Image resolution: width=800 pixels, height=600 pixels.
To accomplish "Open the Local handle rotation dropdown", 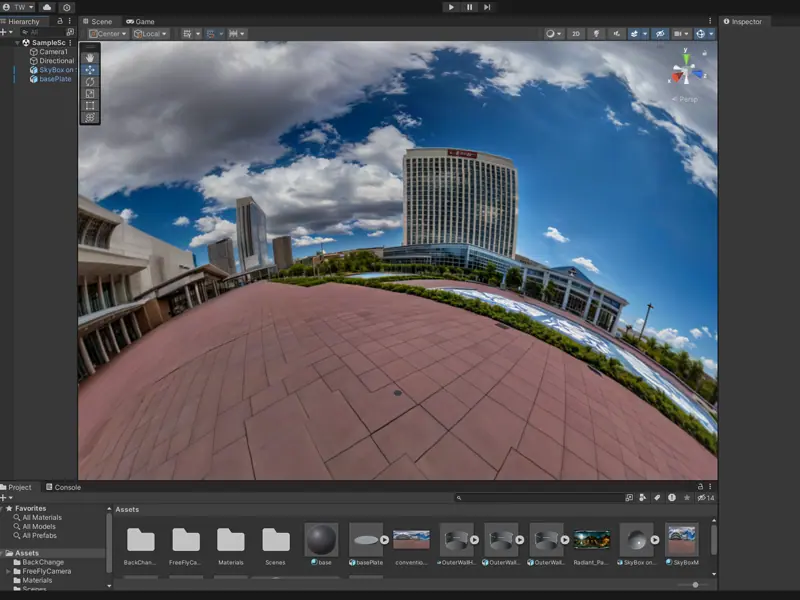I will 150,33.
